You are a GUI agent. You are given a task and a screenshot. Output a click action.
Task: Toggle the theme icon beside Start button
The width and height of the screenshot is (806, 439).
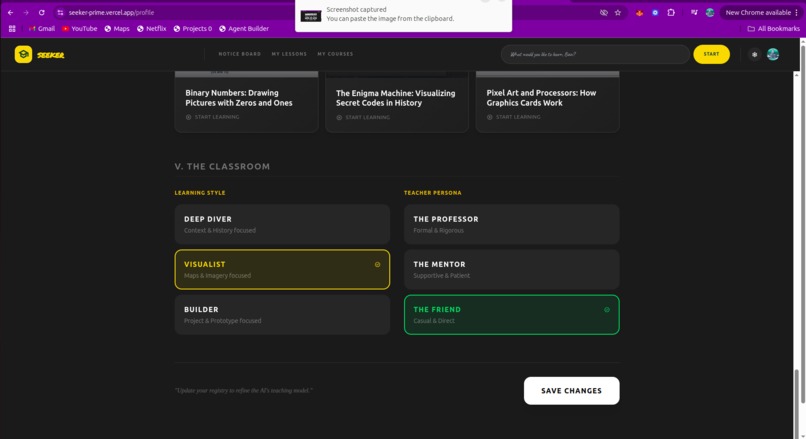(x=754, y=54)
